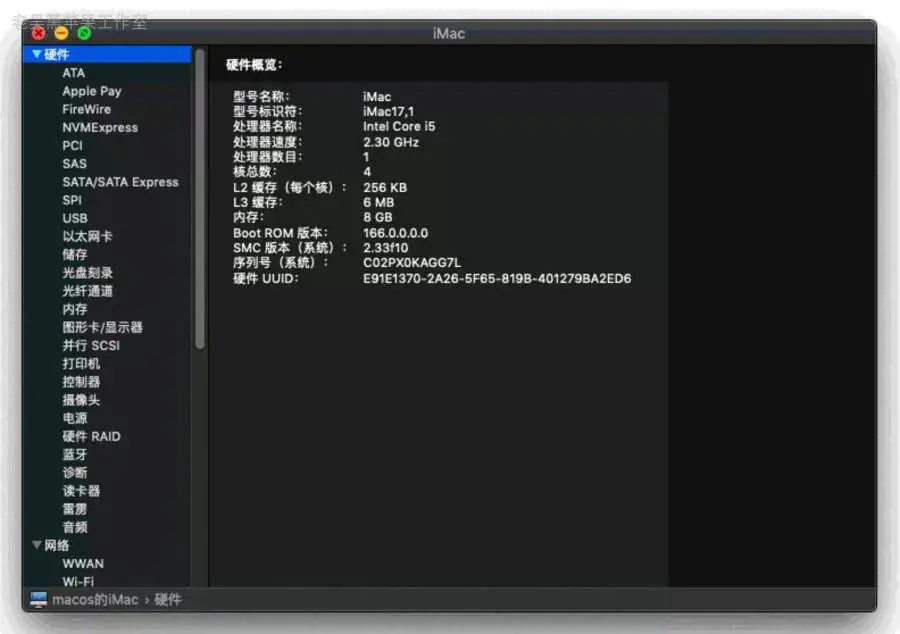The image size is (900, 634).
Task: Open Apple Pay hardware section
Action: pyautogui.click(x=92, y=91)
